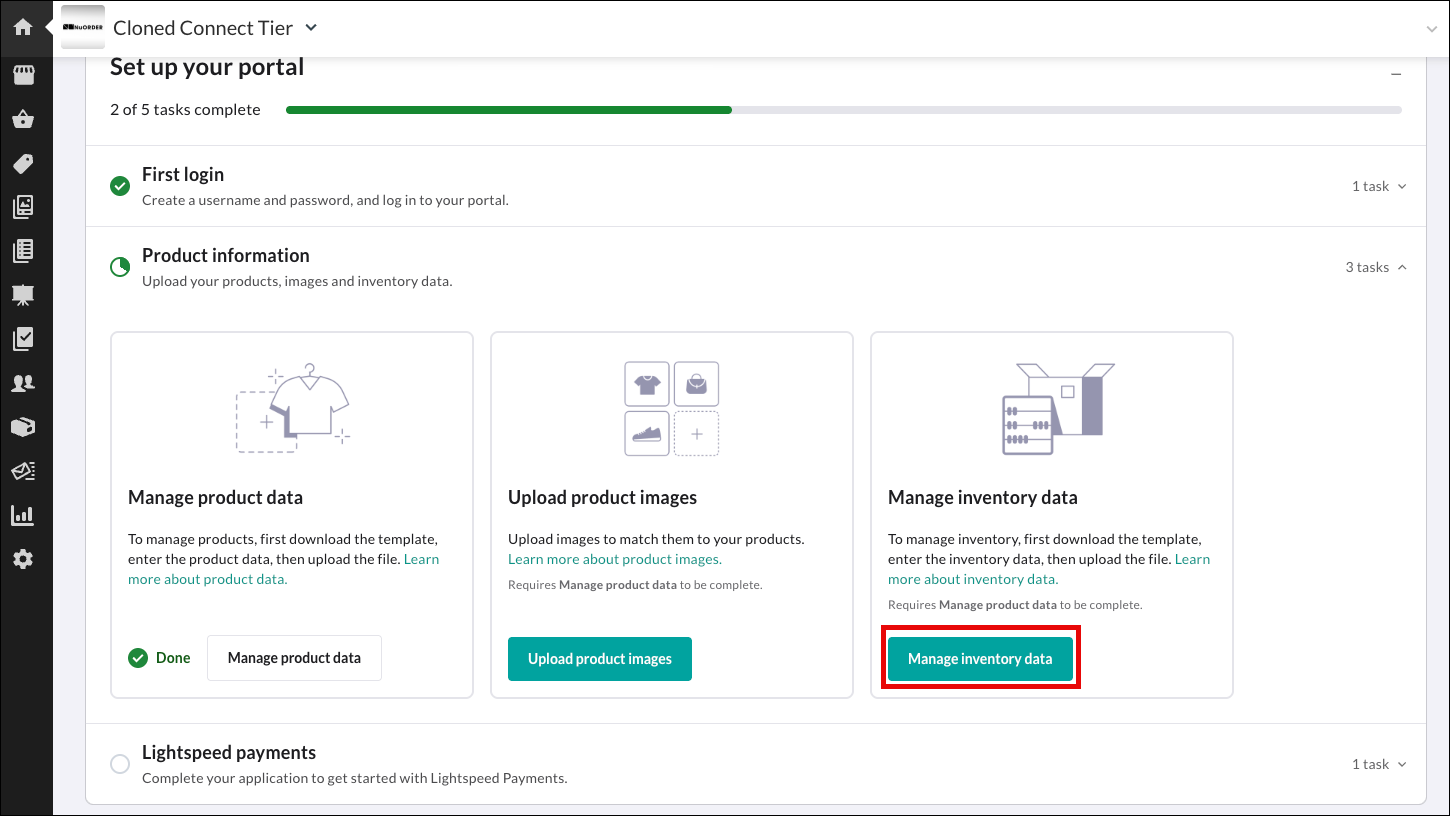The height and width of the screenshot is (816, 1450).
Task: Open Learn more about product images link
Action: 615,559
